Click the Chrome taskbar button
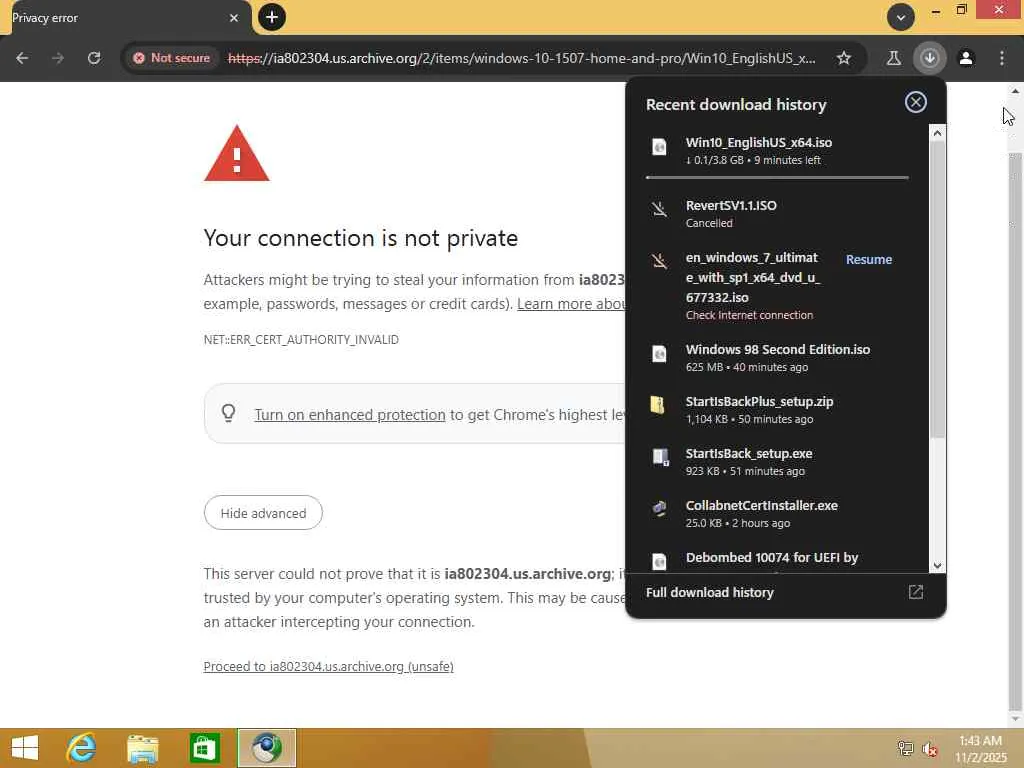This screenshot has width=1024, height=768. (x=266, y=748)
